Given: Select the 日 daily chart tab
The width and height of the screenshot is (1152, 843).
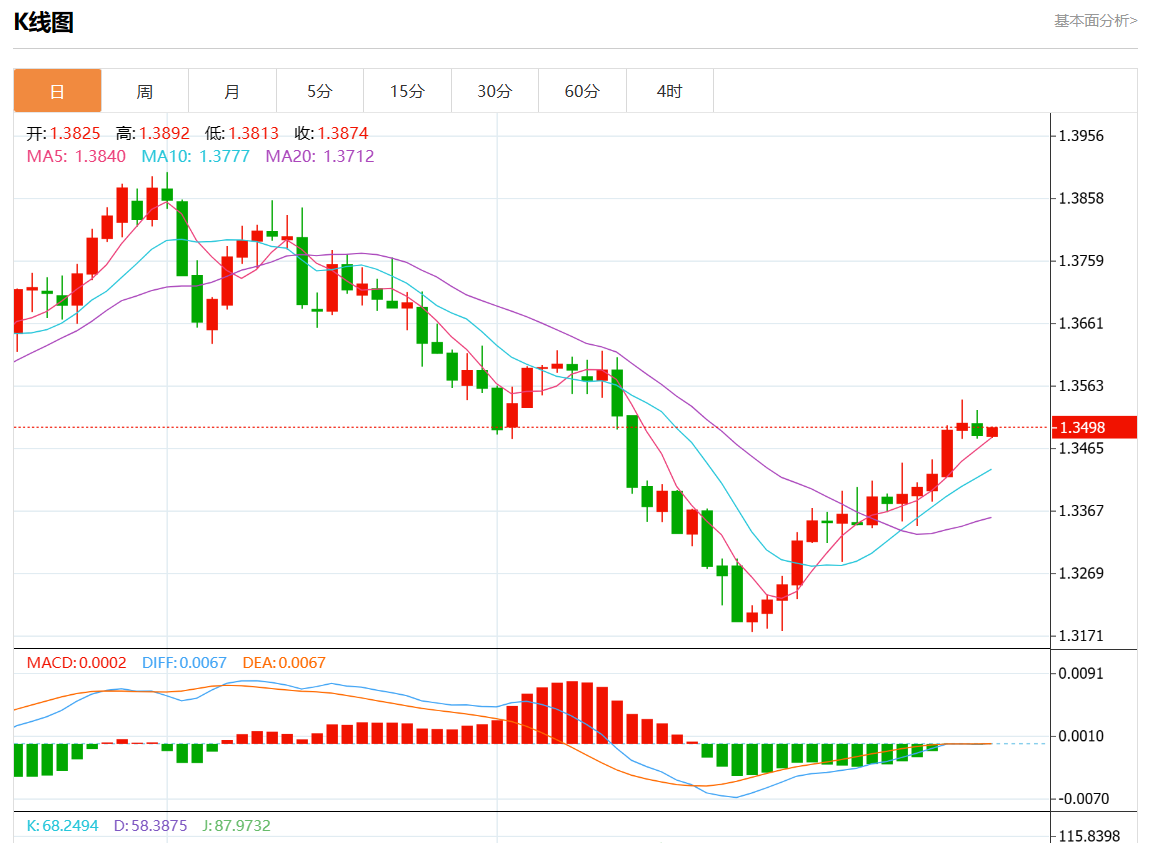Looking at the screenshot, I should tap(57, 91).
